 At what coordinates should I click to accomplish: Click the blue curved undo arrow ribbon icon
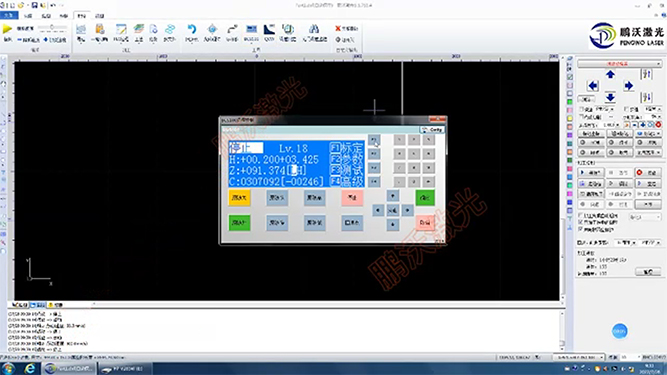click(192, 29)
